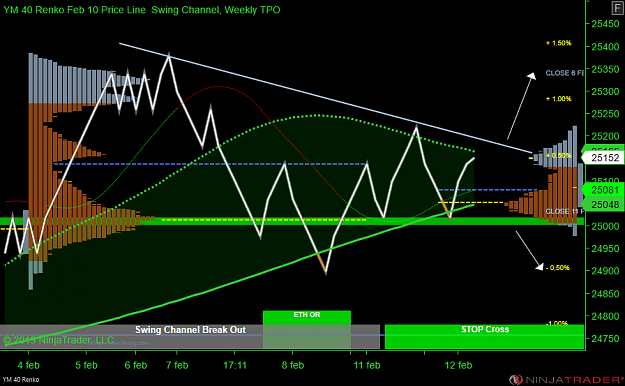Click the 25300 price axis label

tap(605, 91)
